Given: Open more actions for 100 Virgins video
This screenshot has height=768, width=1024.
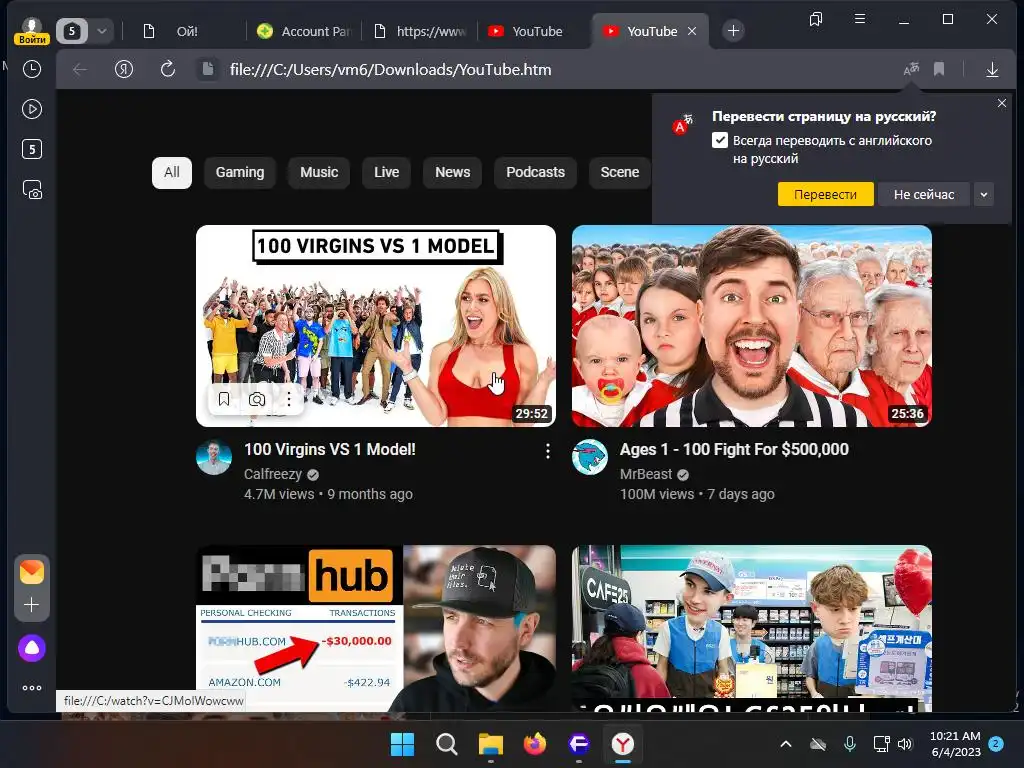Looking at the screenshot, I should [x=547, y=451].
